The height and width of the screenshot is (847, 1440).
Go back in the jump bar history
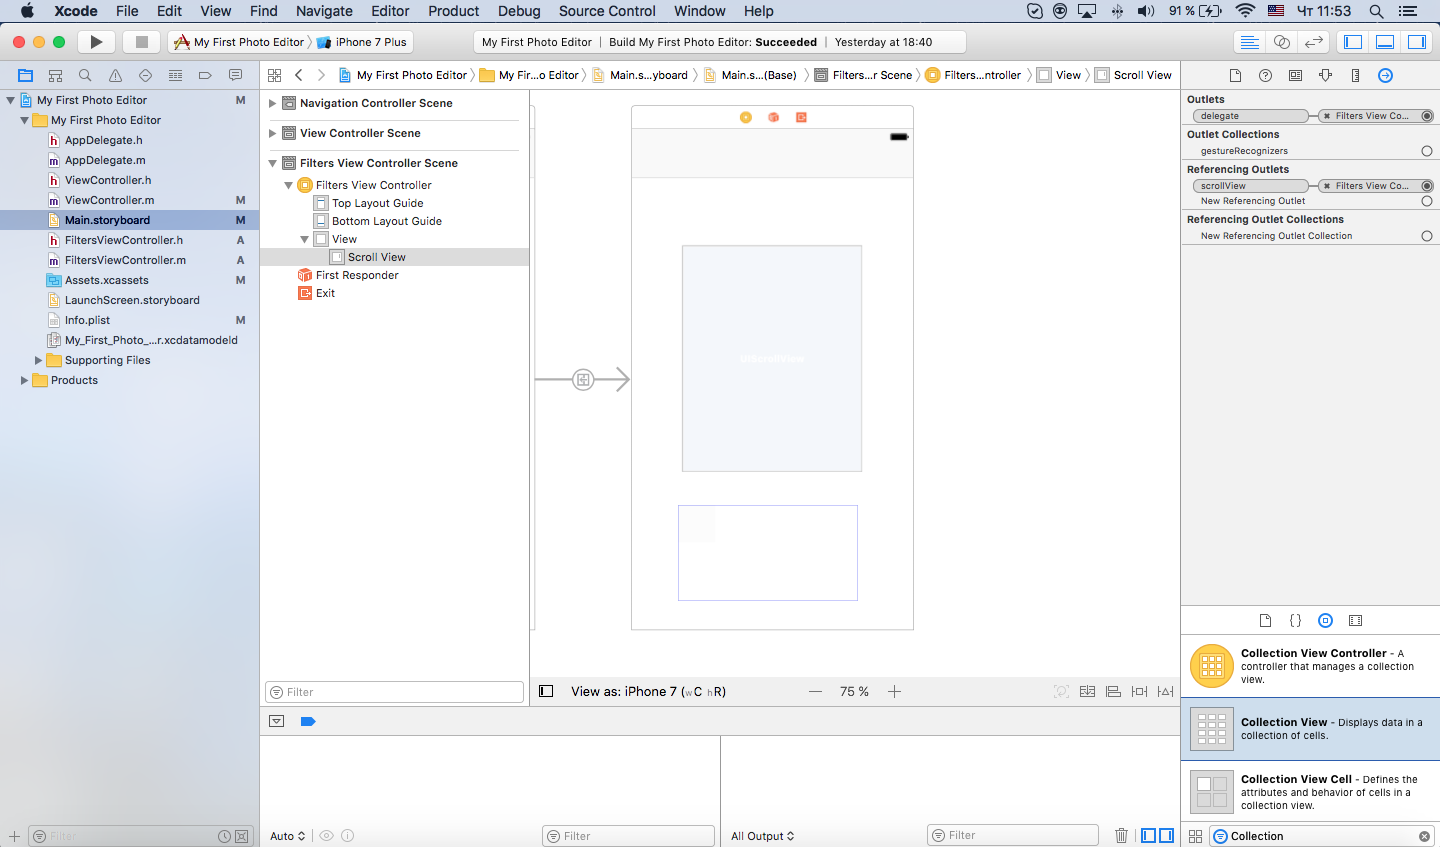pos(298,75)
